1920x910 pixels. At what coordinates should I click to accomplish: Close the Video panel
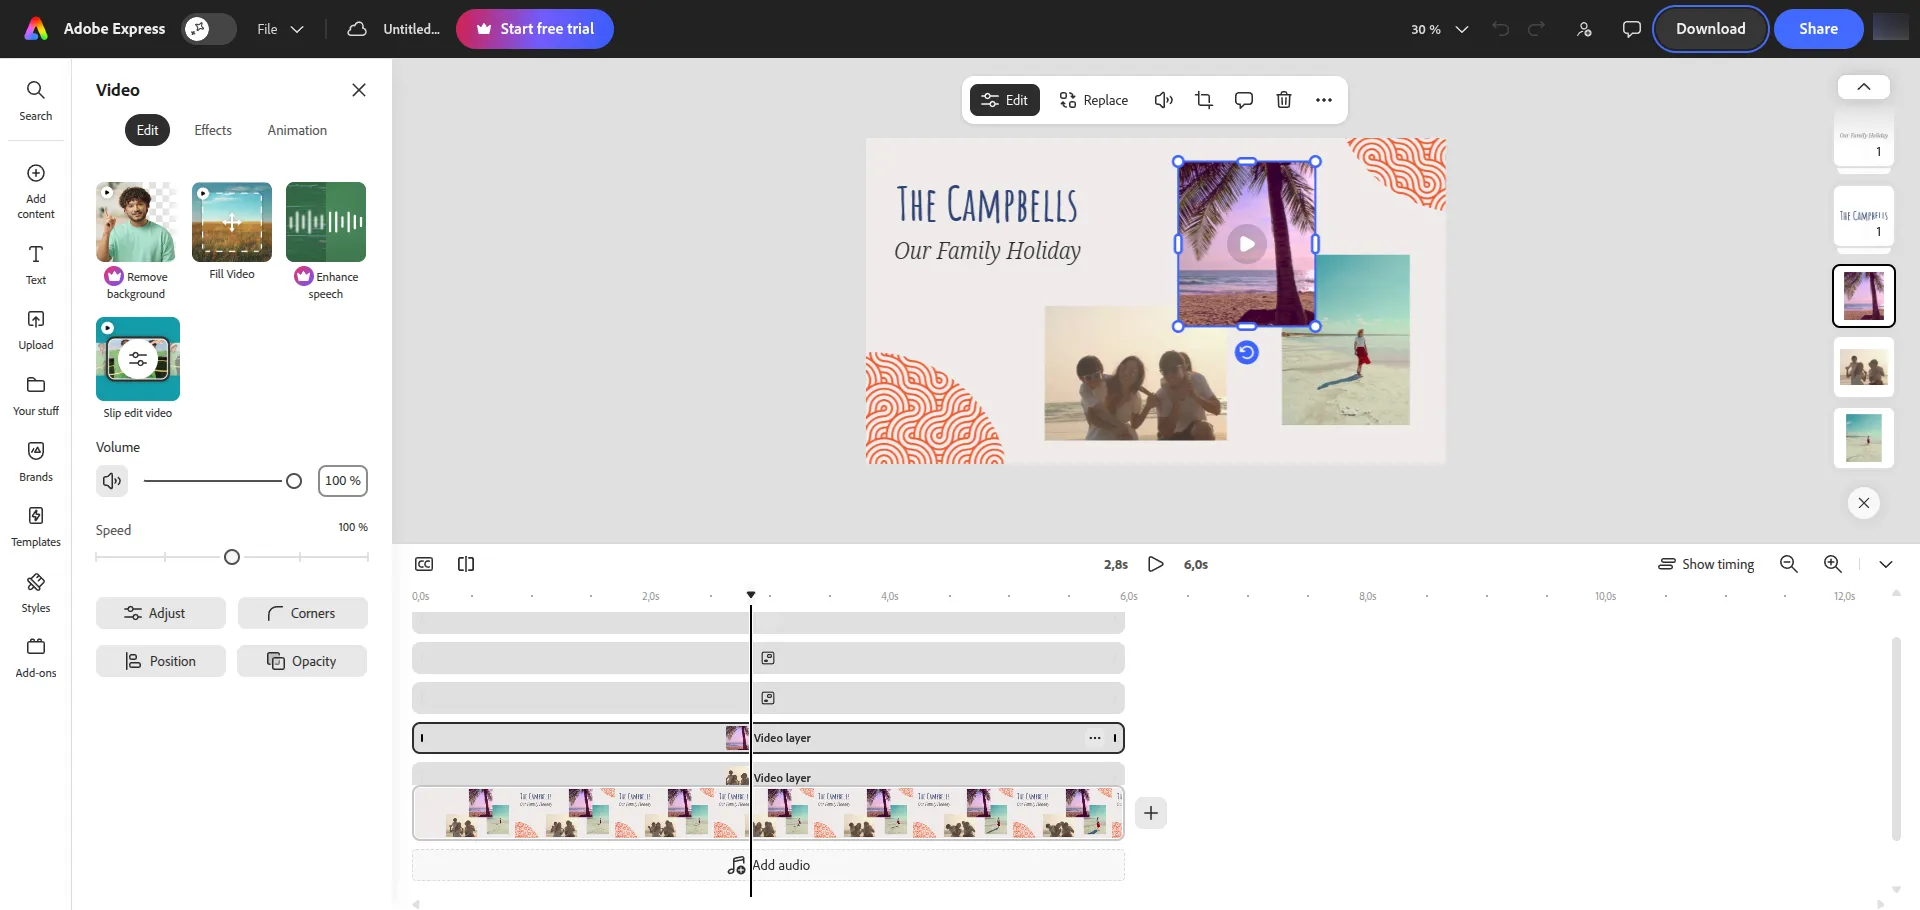359,90
